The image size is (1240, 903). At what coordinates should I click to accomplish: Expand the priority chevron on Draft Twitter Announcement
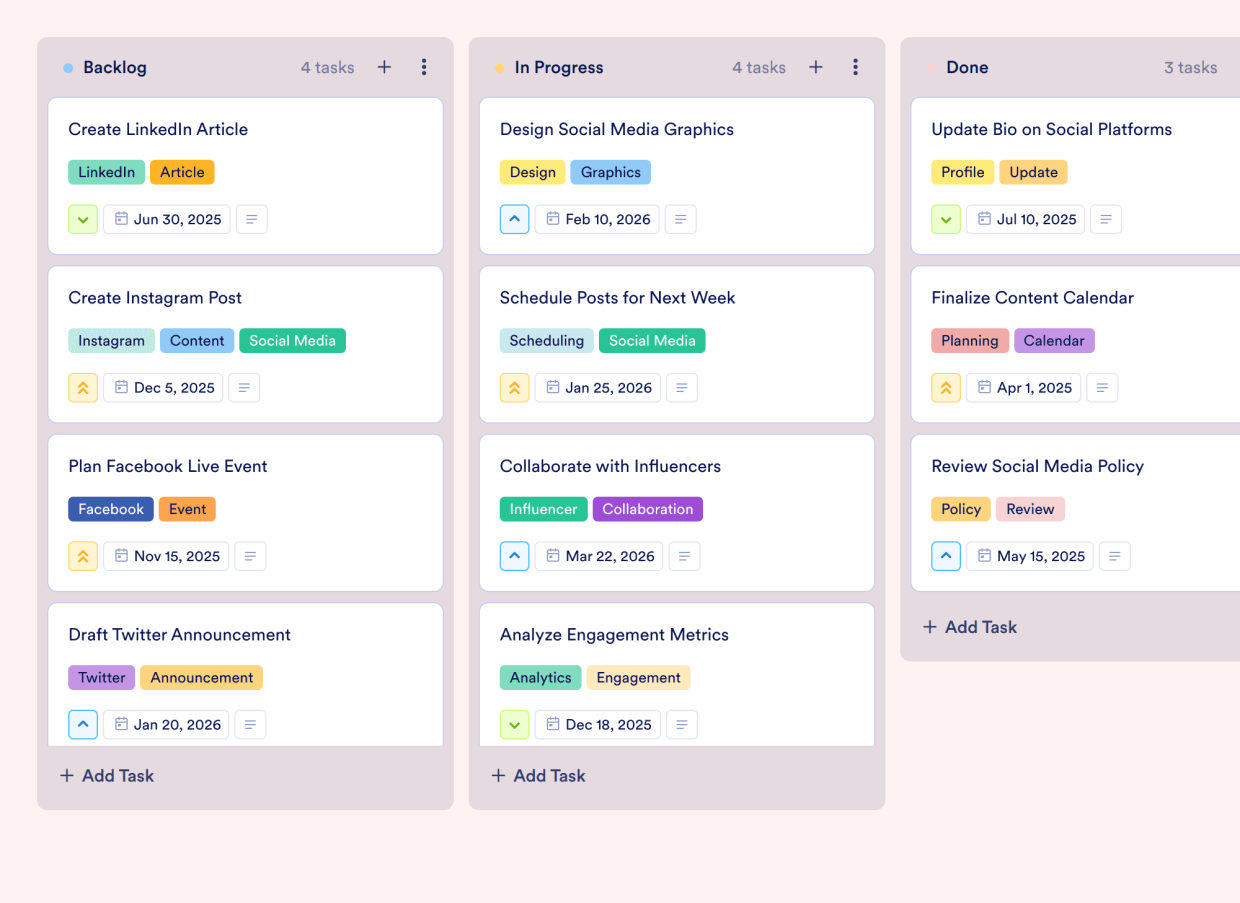pos(83,724)
